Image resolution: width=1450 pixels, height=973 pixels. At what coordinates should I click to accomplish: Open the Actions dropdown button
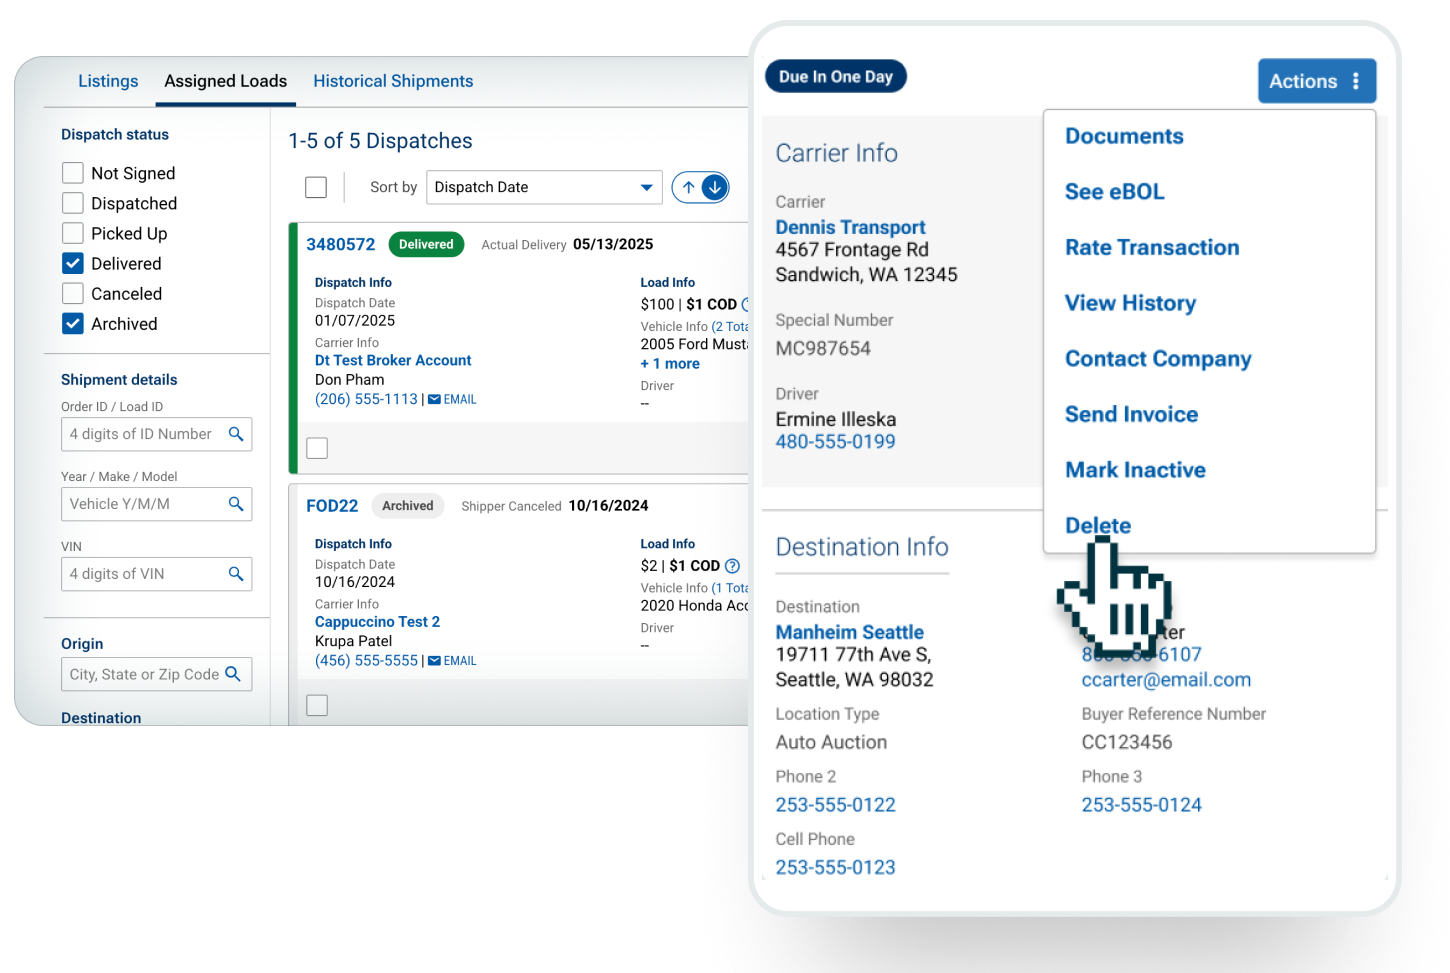click(1316, 81)
